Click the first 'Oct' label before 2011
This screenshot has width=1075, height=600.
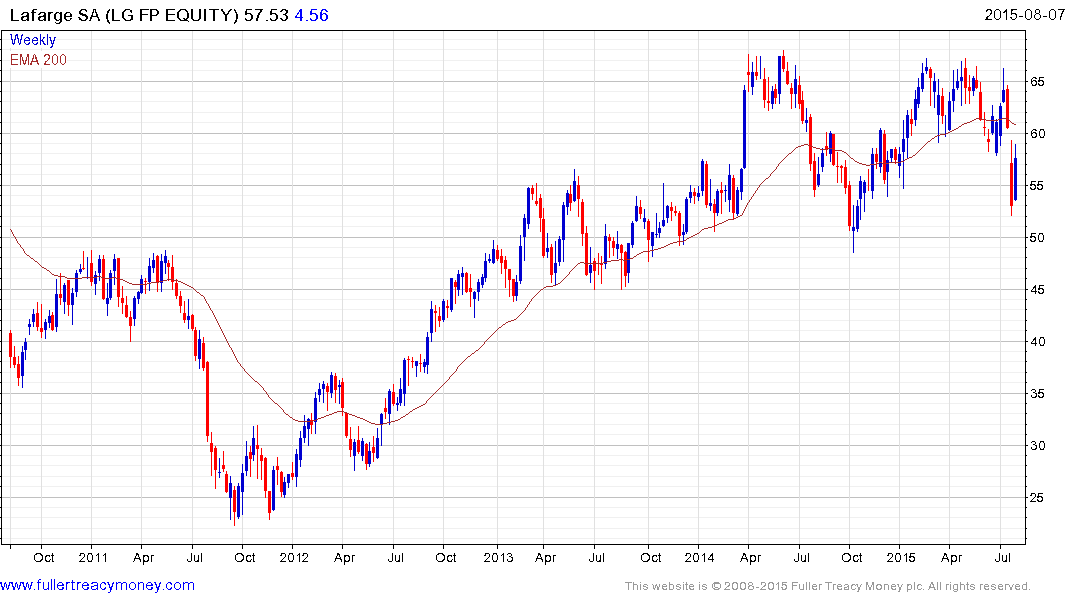[x=44, y=557]
